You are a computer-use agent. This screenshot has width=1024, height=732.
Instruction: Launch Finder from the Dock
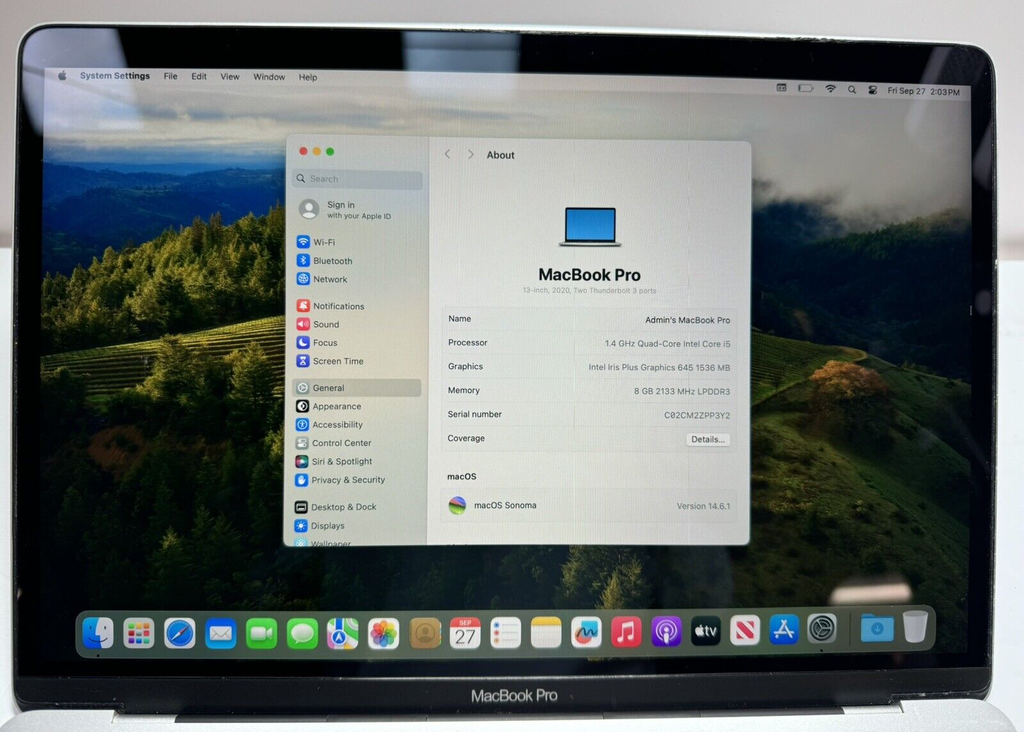[98, 633]
